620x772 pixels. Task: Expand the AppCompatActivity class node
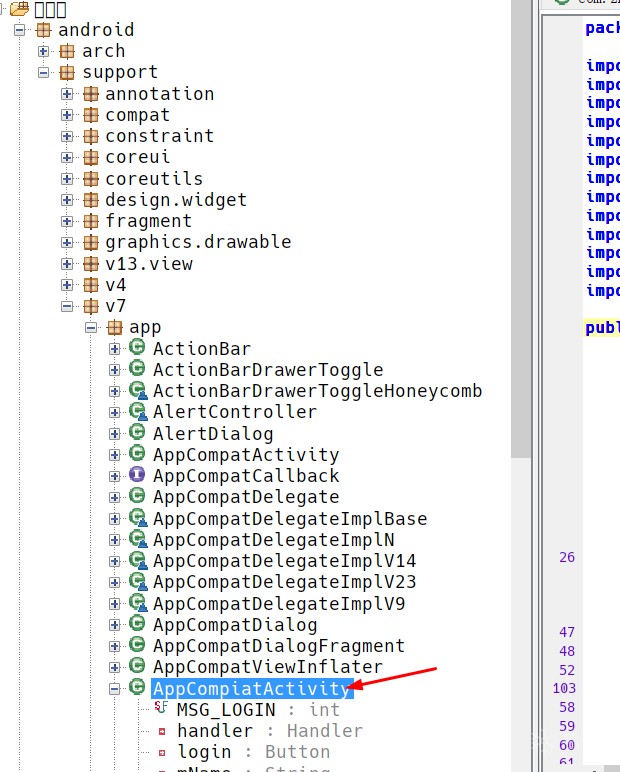[x=114, y=455]
